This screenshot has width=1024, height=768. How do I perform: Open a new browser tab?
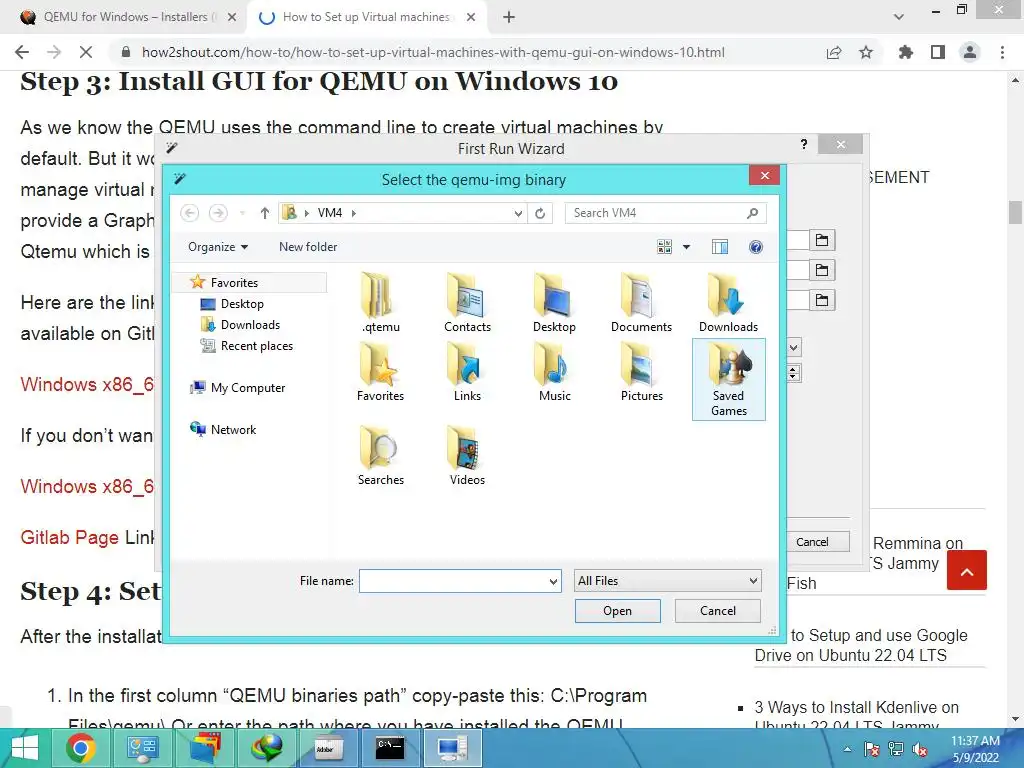[x=509, y=17]
